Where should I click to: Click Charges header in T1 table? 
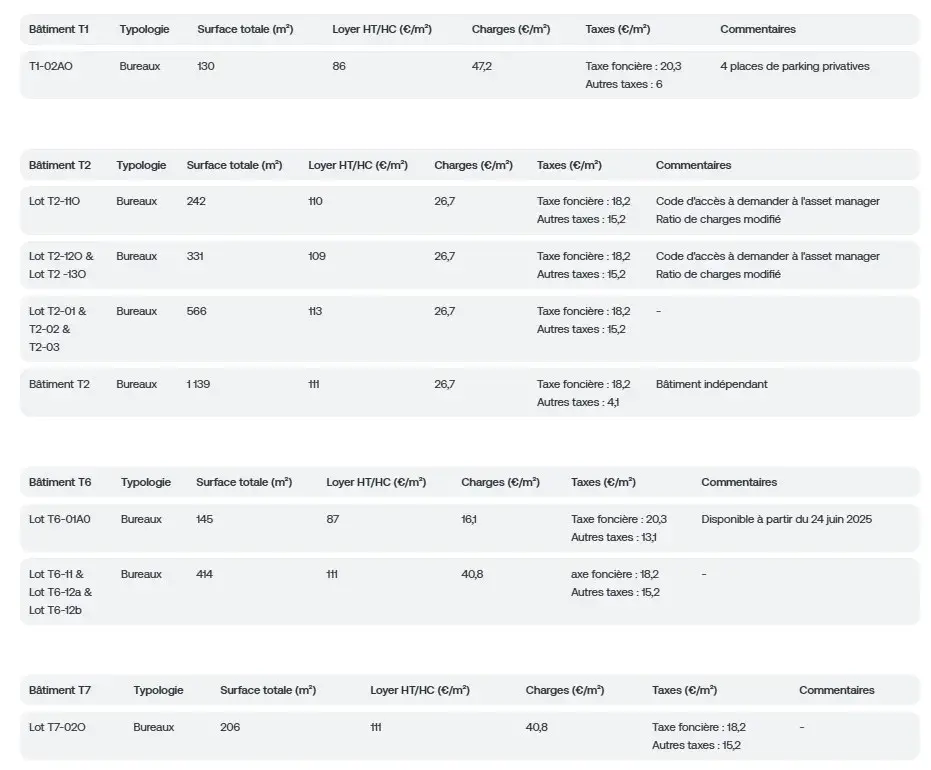coord(511,29)
